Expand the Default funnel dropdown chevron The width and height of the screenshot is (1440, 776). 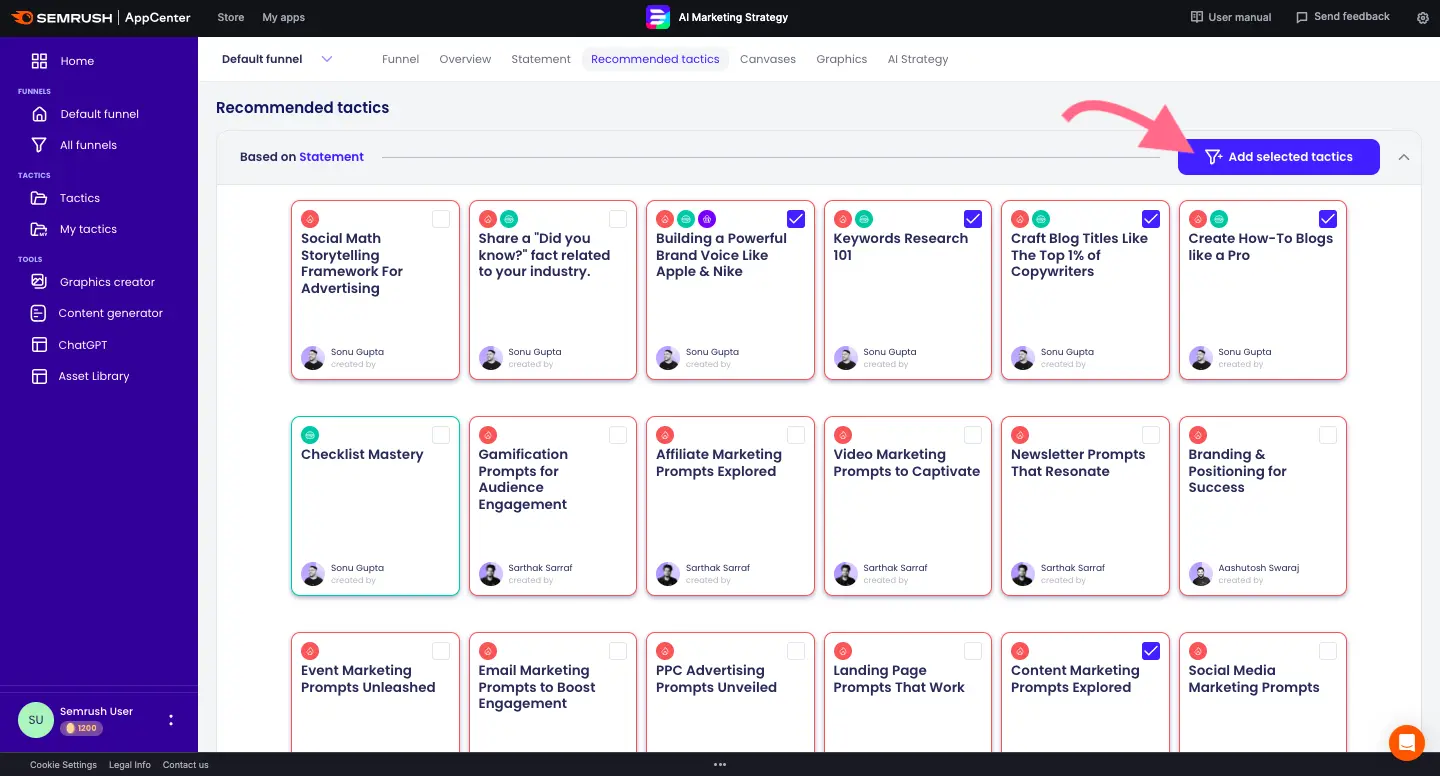pos(327,59)
